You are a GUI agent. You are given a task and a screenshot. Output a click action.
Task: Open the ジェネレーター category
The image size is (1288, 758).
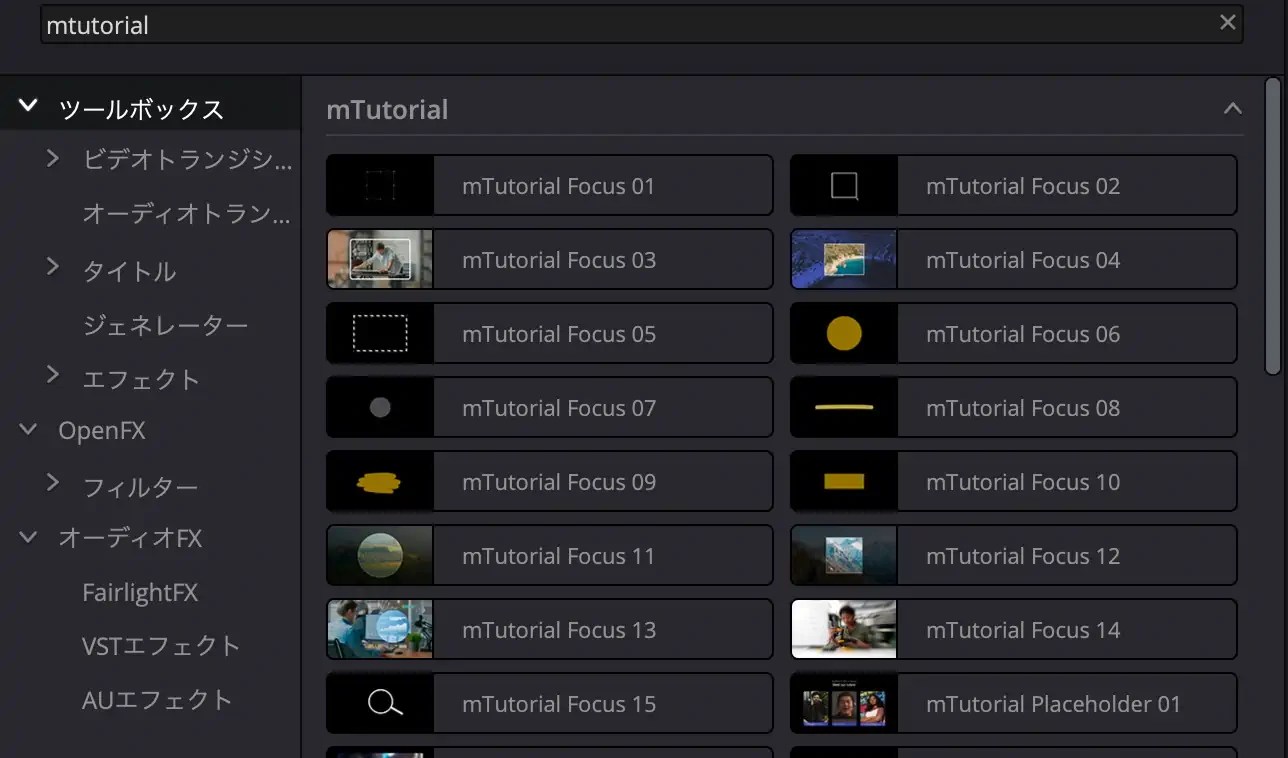pos(165,325)
